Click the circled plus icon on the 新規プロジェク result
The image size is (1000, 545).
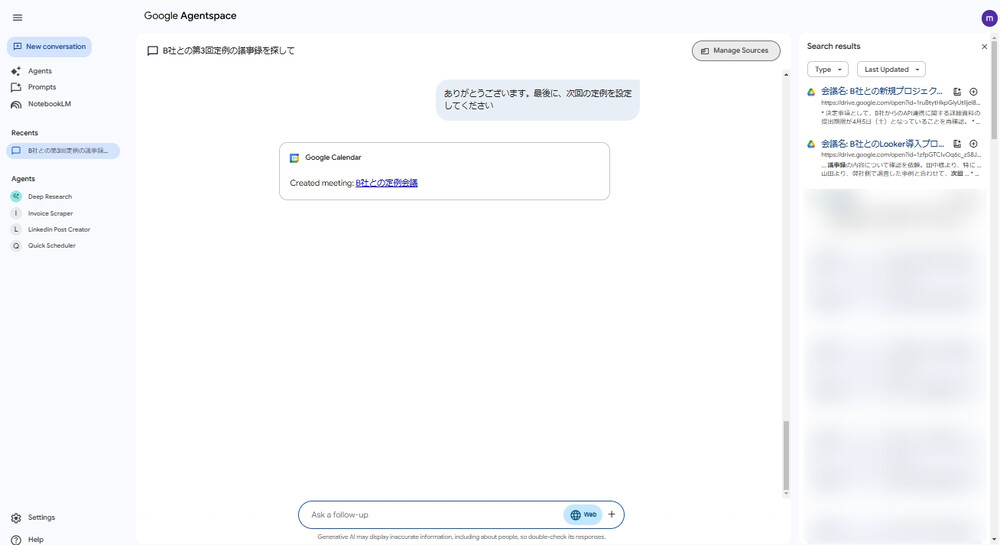(973, 92)
